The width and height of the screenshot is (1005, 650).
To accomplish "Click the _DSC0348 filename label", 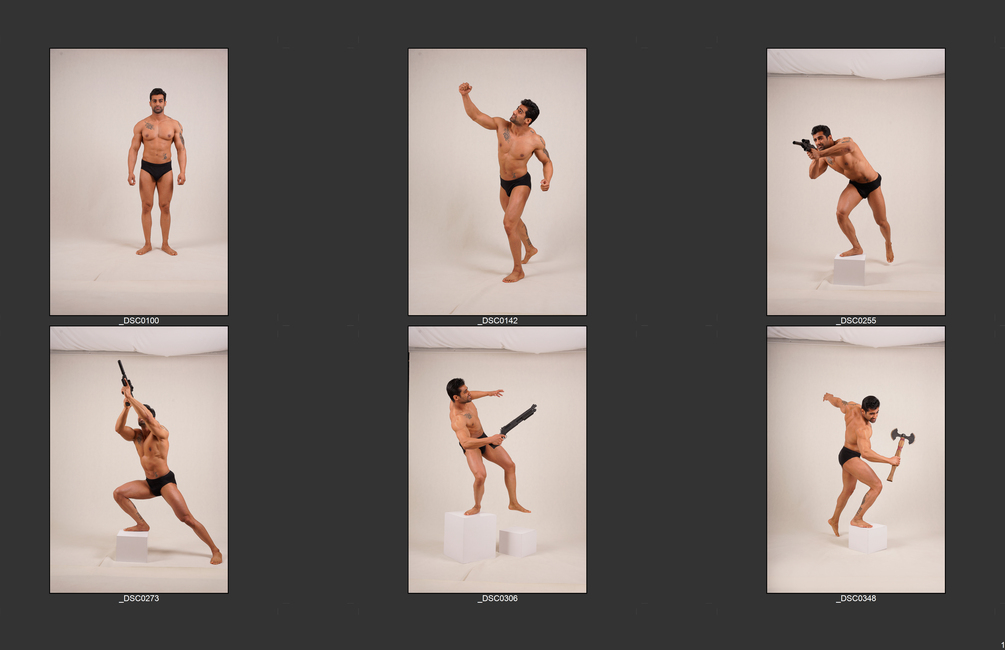I will (856, 598).
